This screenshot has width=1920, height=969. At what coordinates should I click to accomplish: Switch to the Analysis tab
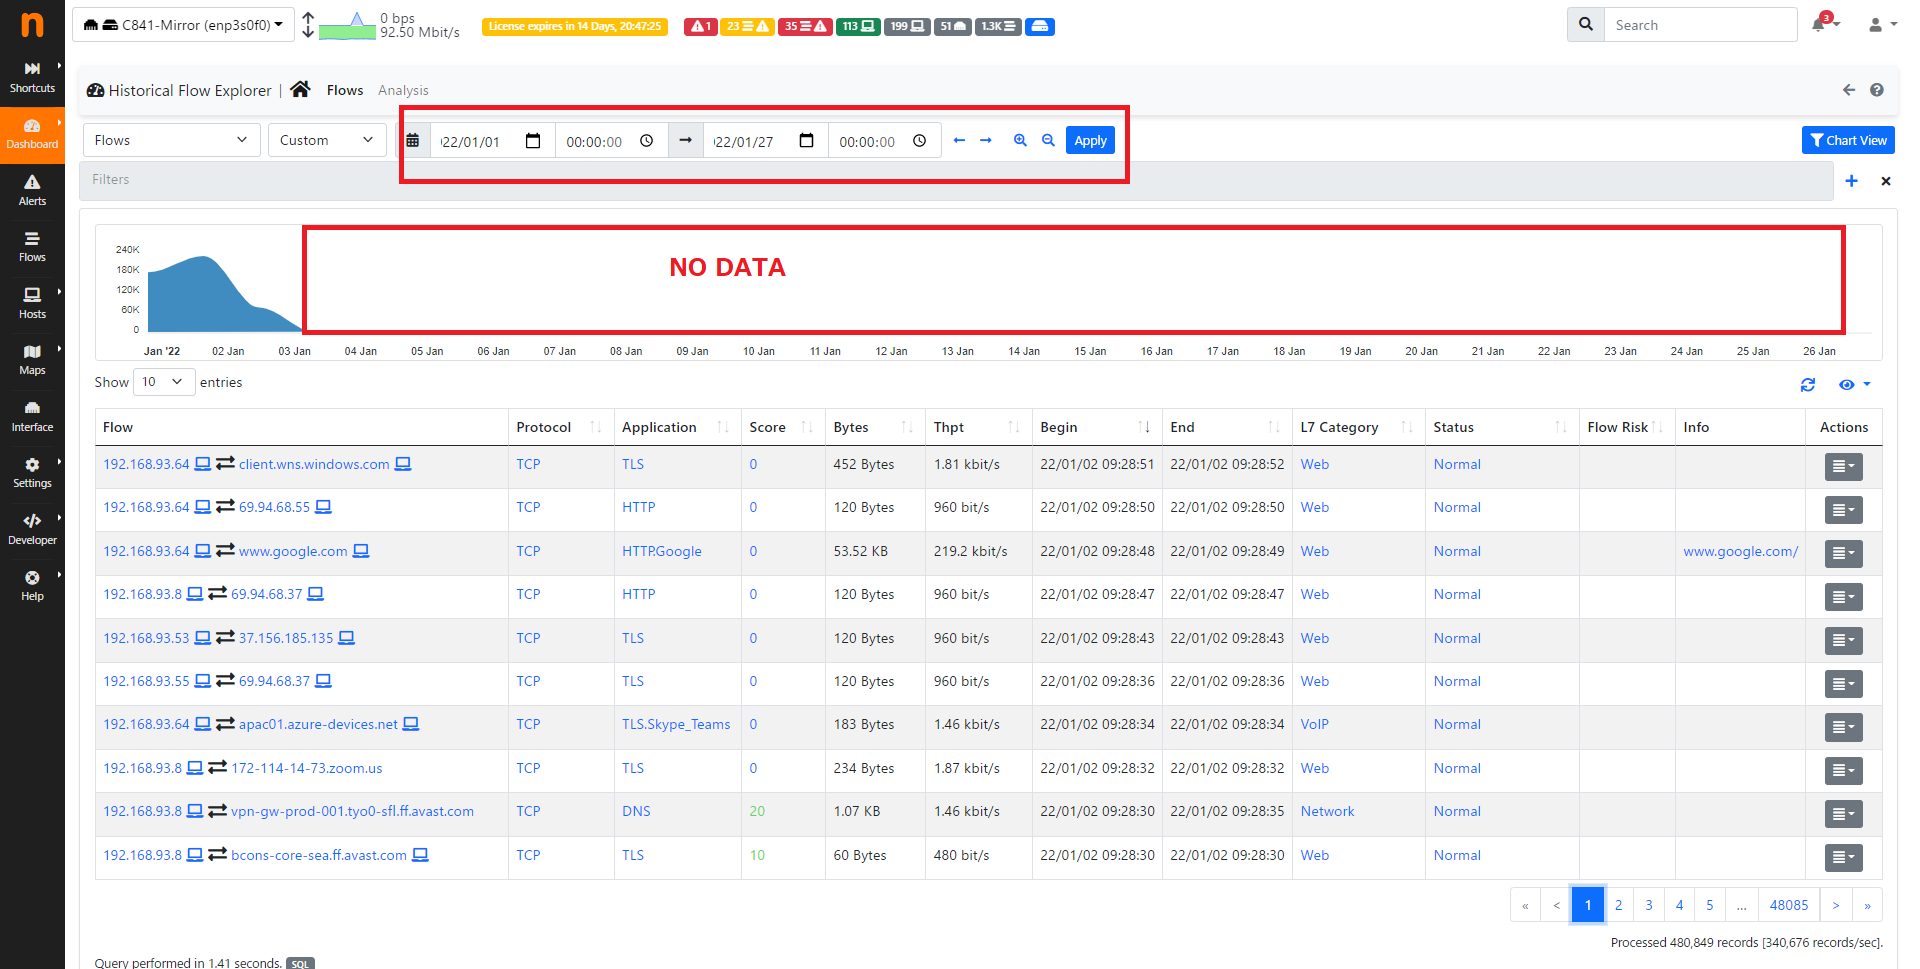(403, 90)
